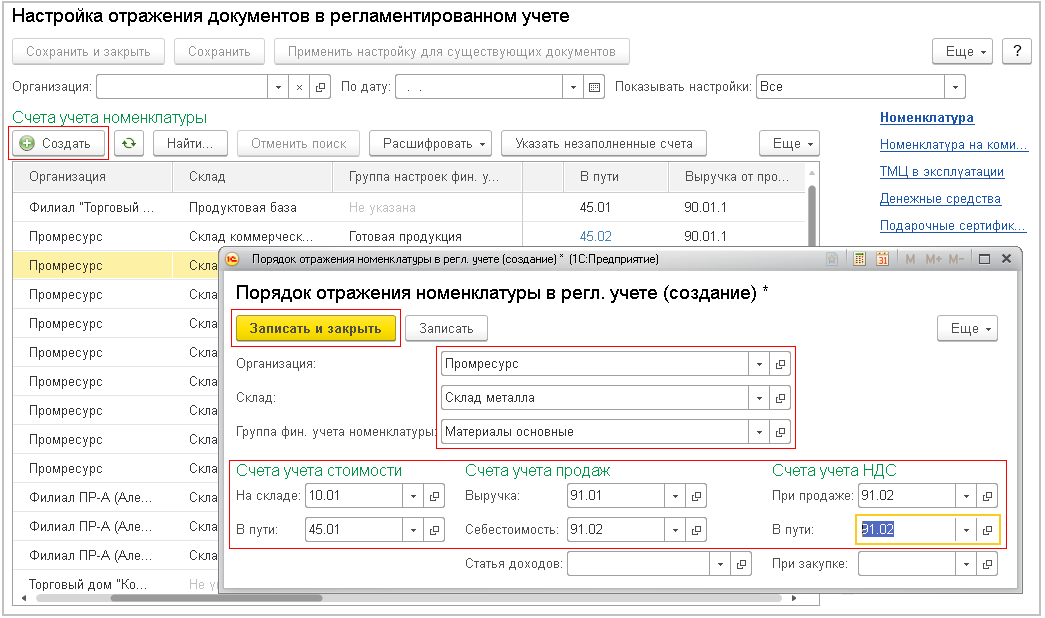Viewport: 1045px width, 618px height.
Task: Click the help question mark button
Action: (x=1016, y=51)
